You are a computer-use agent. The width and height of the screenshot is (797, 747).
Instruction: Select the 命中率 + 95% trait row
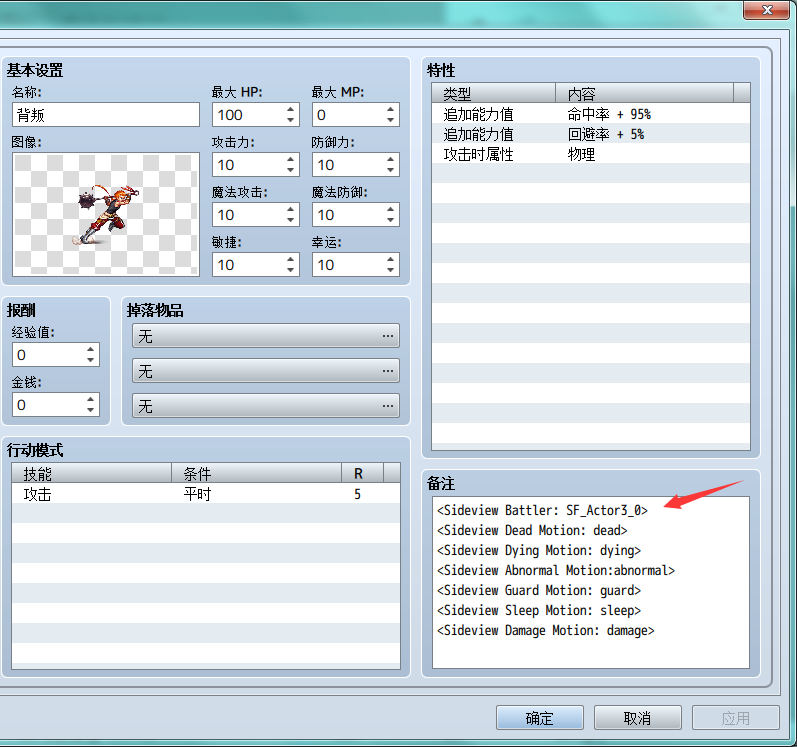pyautogui.click(x=591, y=113)
